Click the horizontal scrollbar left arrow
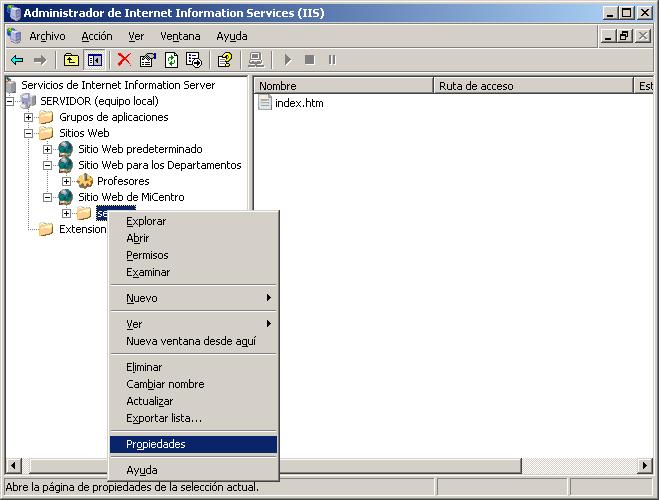The height and width of the screenshot is (500, 659). (13, 466)
